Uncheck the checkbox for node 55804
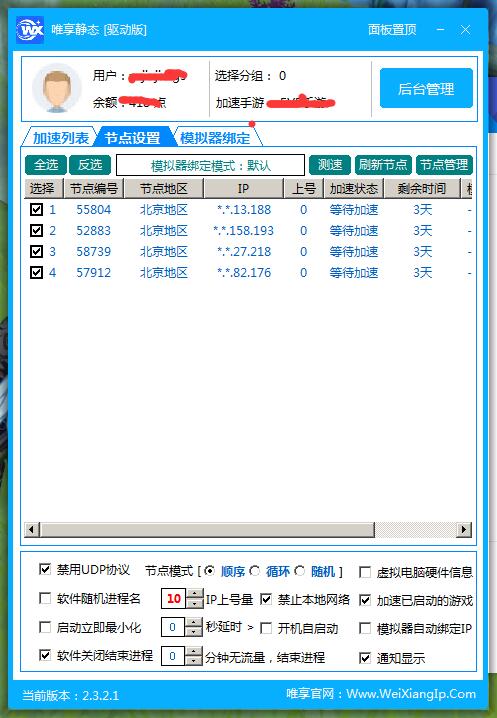This screenshot has height=718, width=497. coord(36,210)
